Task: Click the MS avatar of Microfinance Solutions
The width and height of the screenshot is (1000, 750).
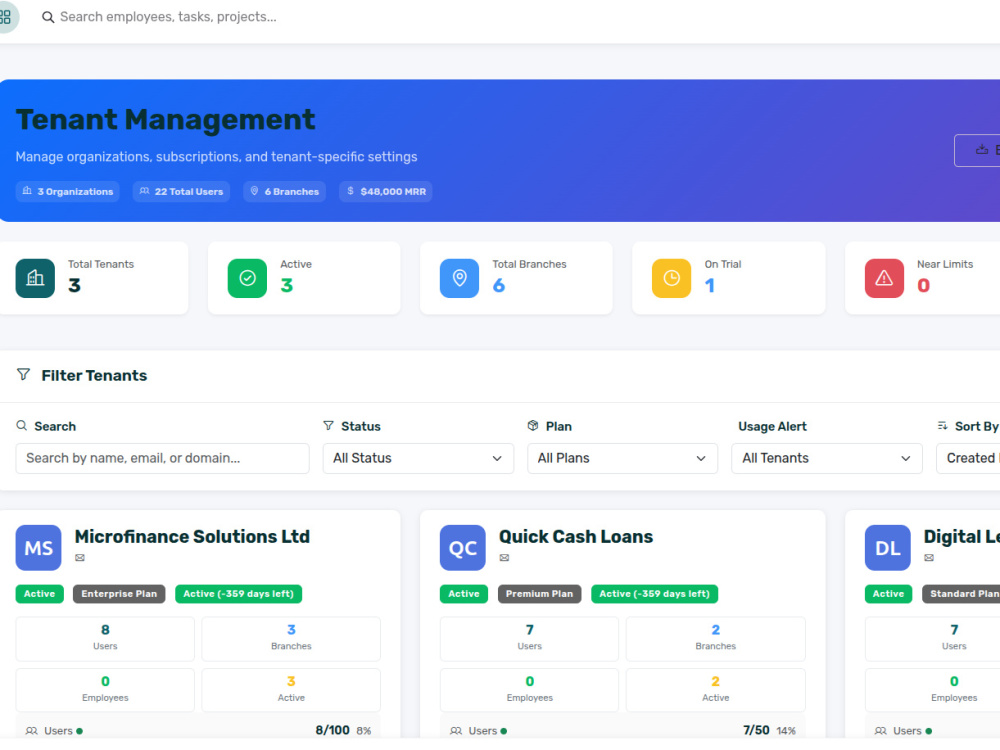Action: point(39,548)
